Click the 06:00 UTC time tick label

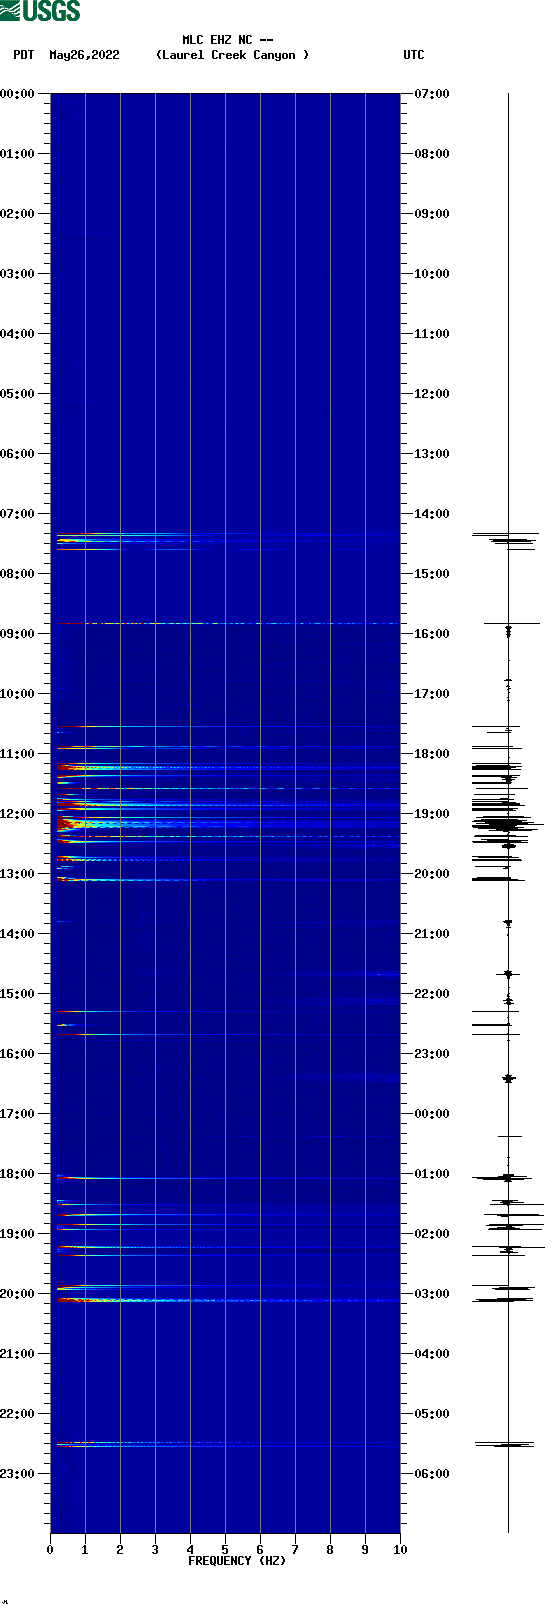(432, 1474)
